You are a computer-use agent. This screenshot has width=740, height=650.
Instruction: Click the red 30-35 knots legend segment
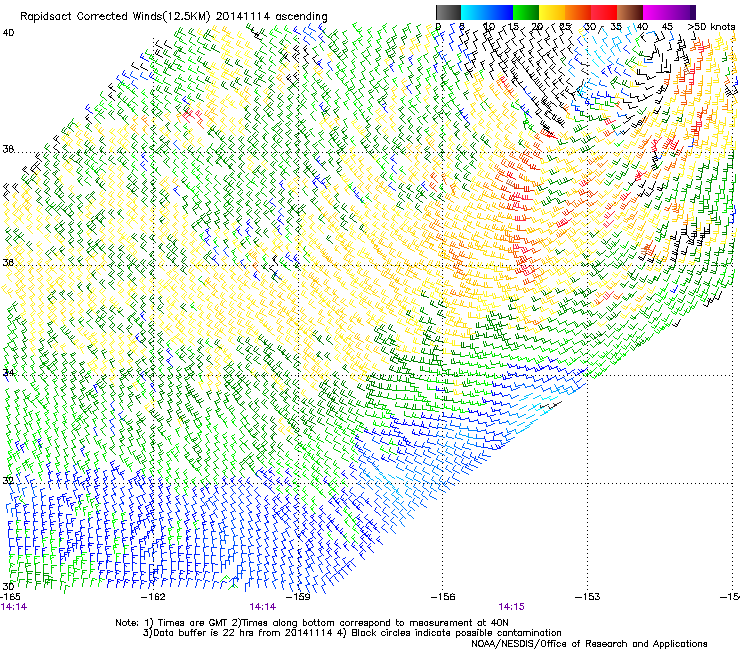coord(604,12)
